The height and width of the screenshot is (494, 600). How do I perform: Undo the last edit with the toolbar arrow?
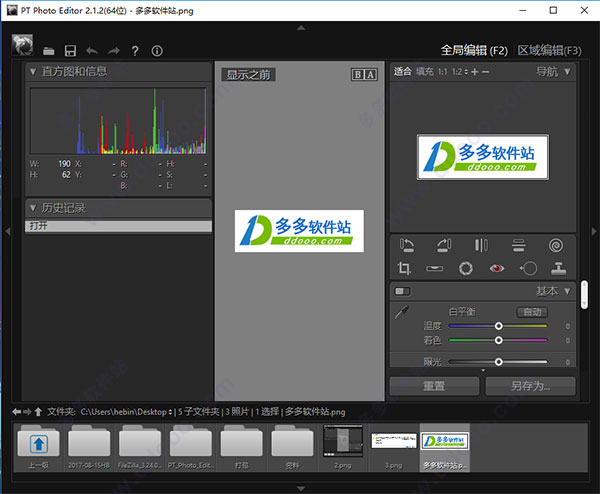[92, 51]
